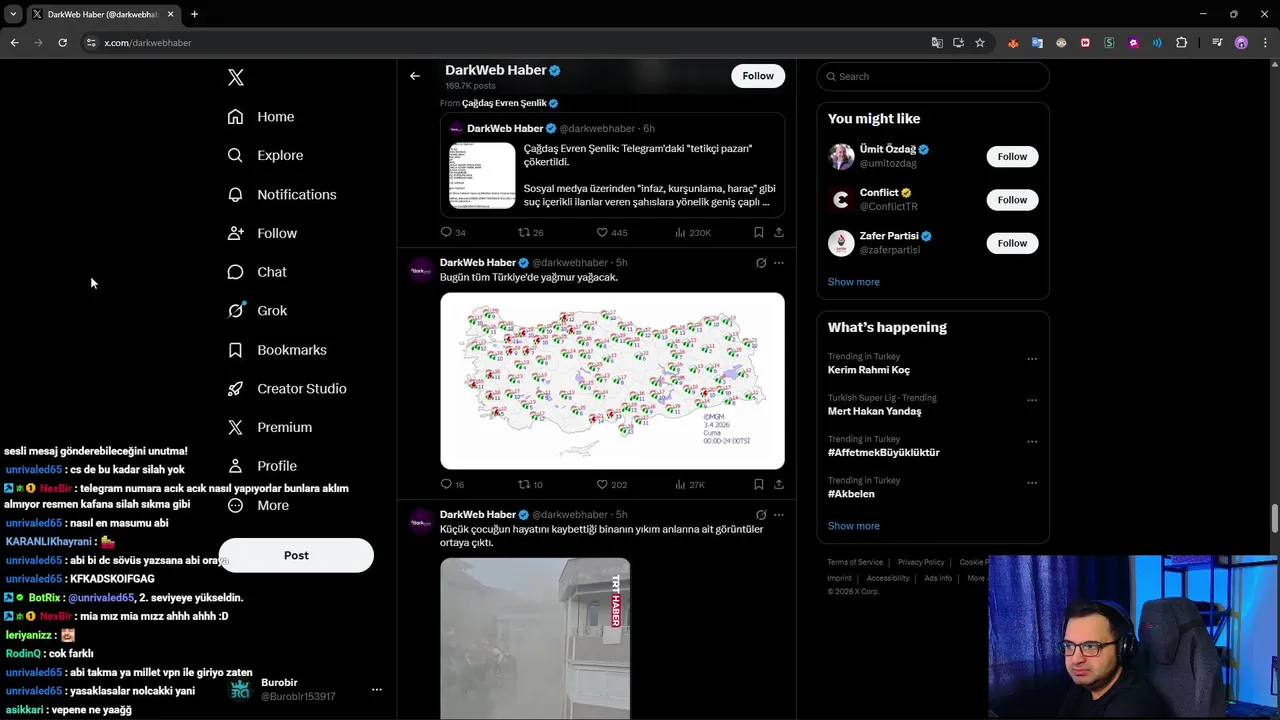The height and width of the screenshot is (720, 1280).
Task: Open Terms of Service footer link
Action: click(x=855, y=562)
